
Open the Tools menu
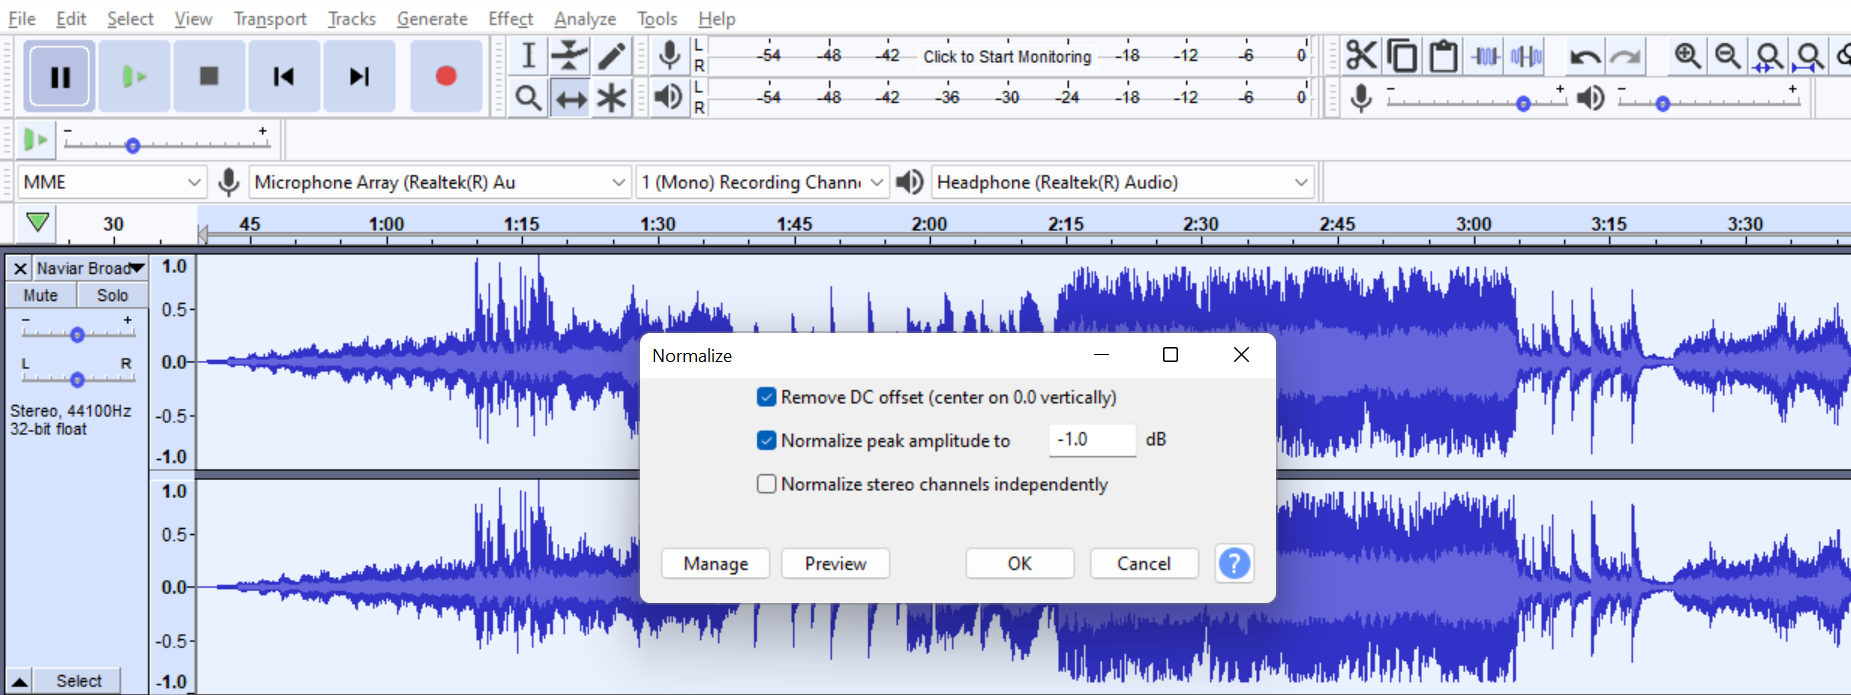coord(657,18)
